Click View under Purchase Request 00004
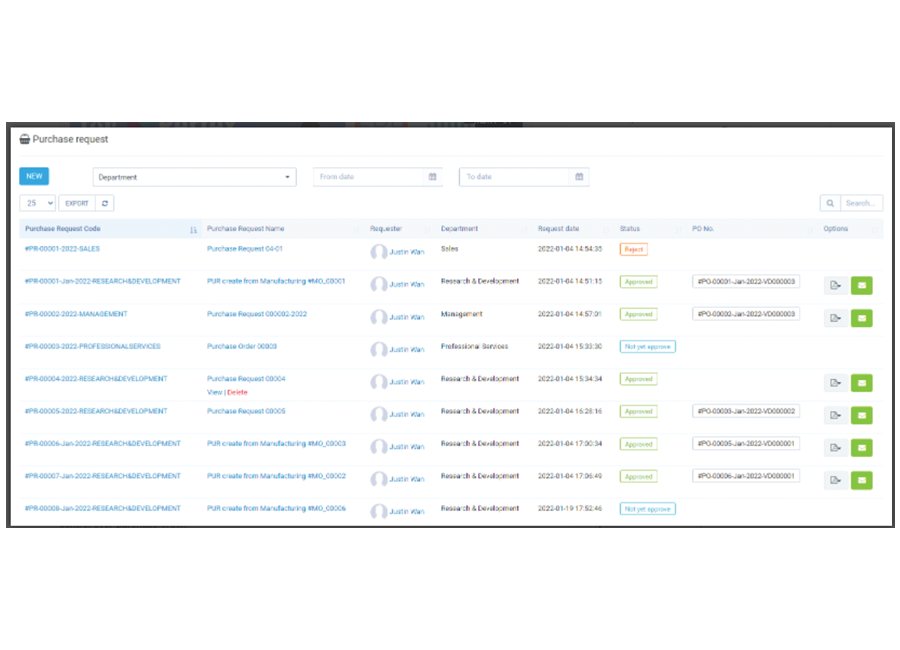Screen dimensions: 900x650 (x=214, y=392)
